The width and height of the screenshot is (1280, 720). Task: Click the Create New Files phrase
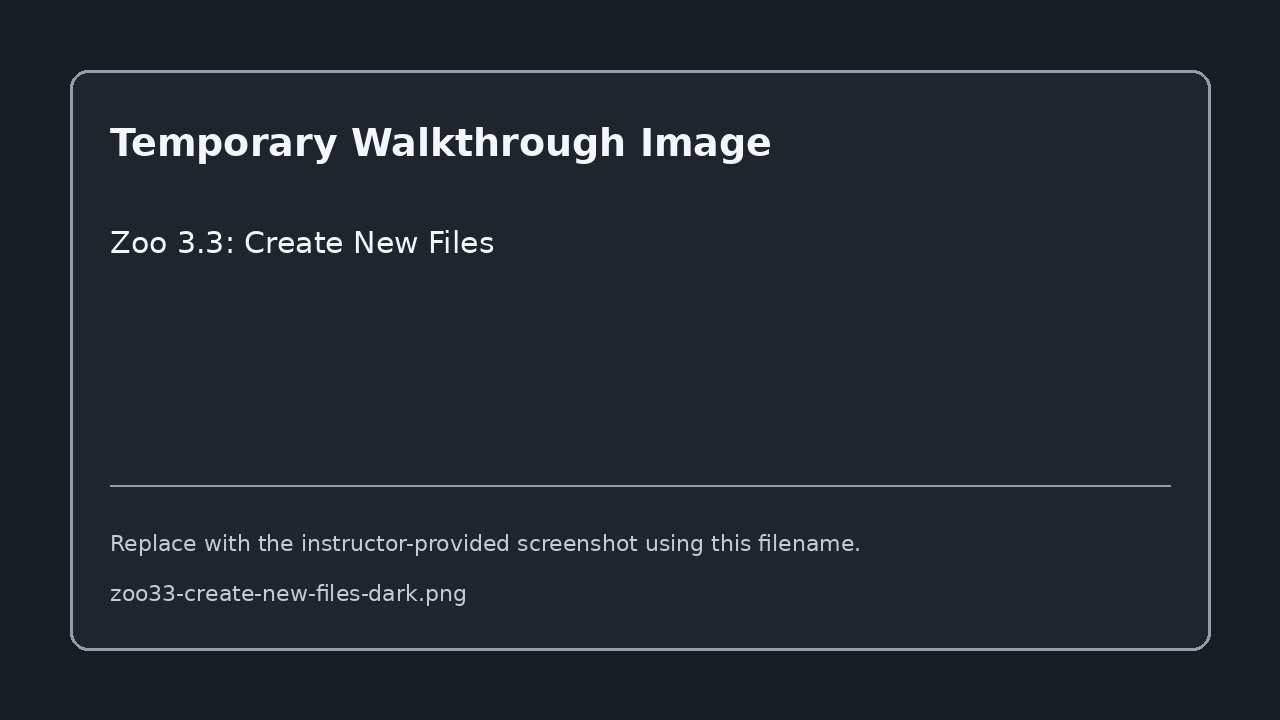[x=369, y=243]
